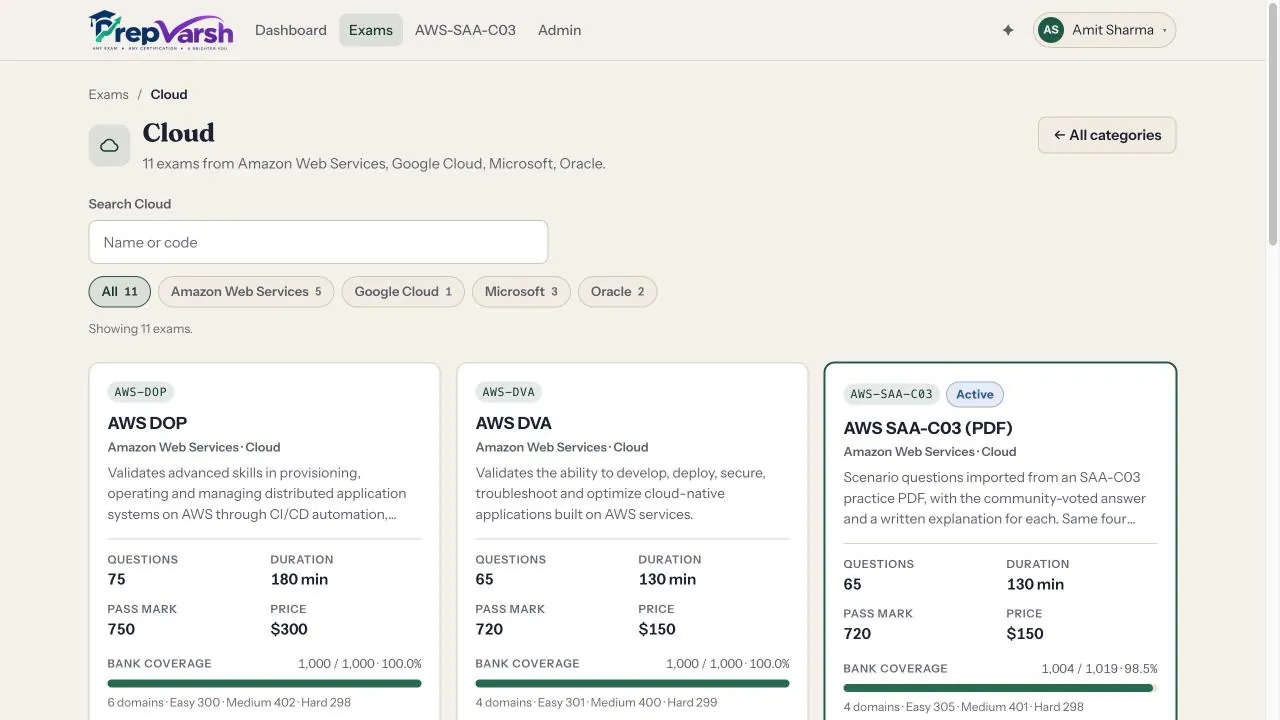Go to the AWS-SAA-C03 nav item

click(x=465, y=30)
